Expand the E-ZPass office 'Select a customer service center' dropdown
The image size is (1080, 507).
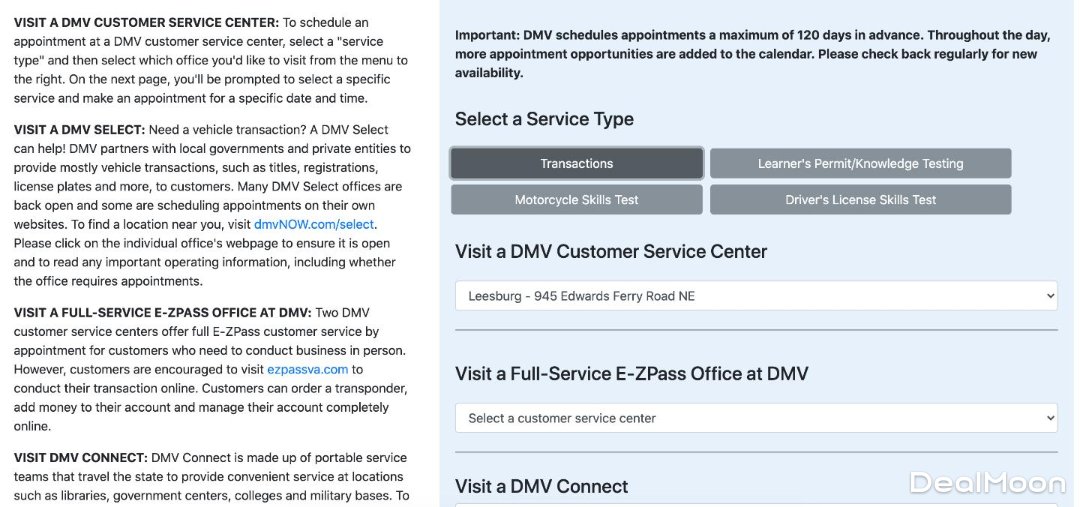pos(755,418)
